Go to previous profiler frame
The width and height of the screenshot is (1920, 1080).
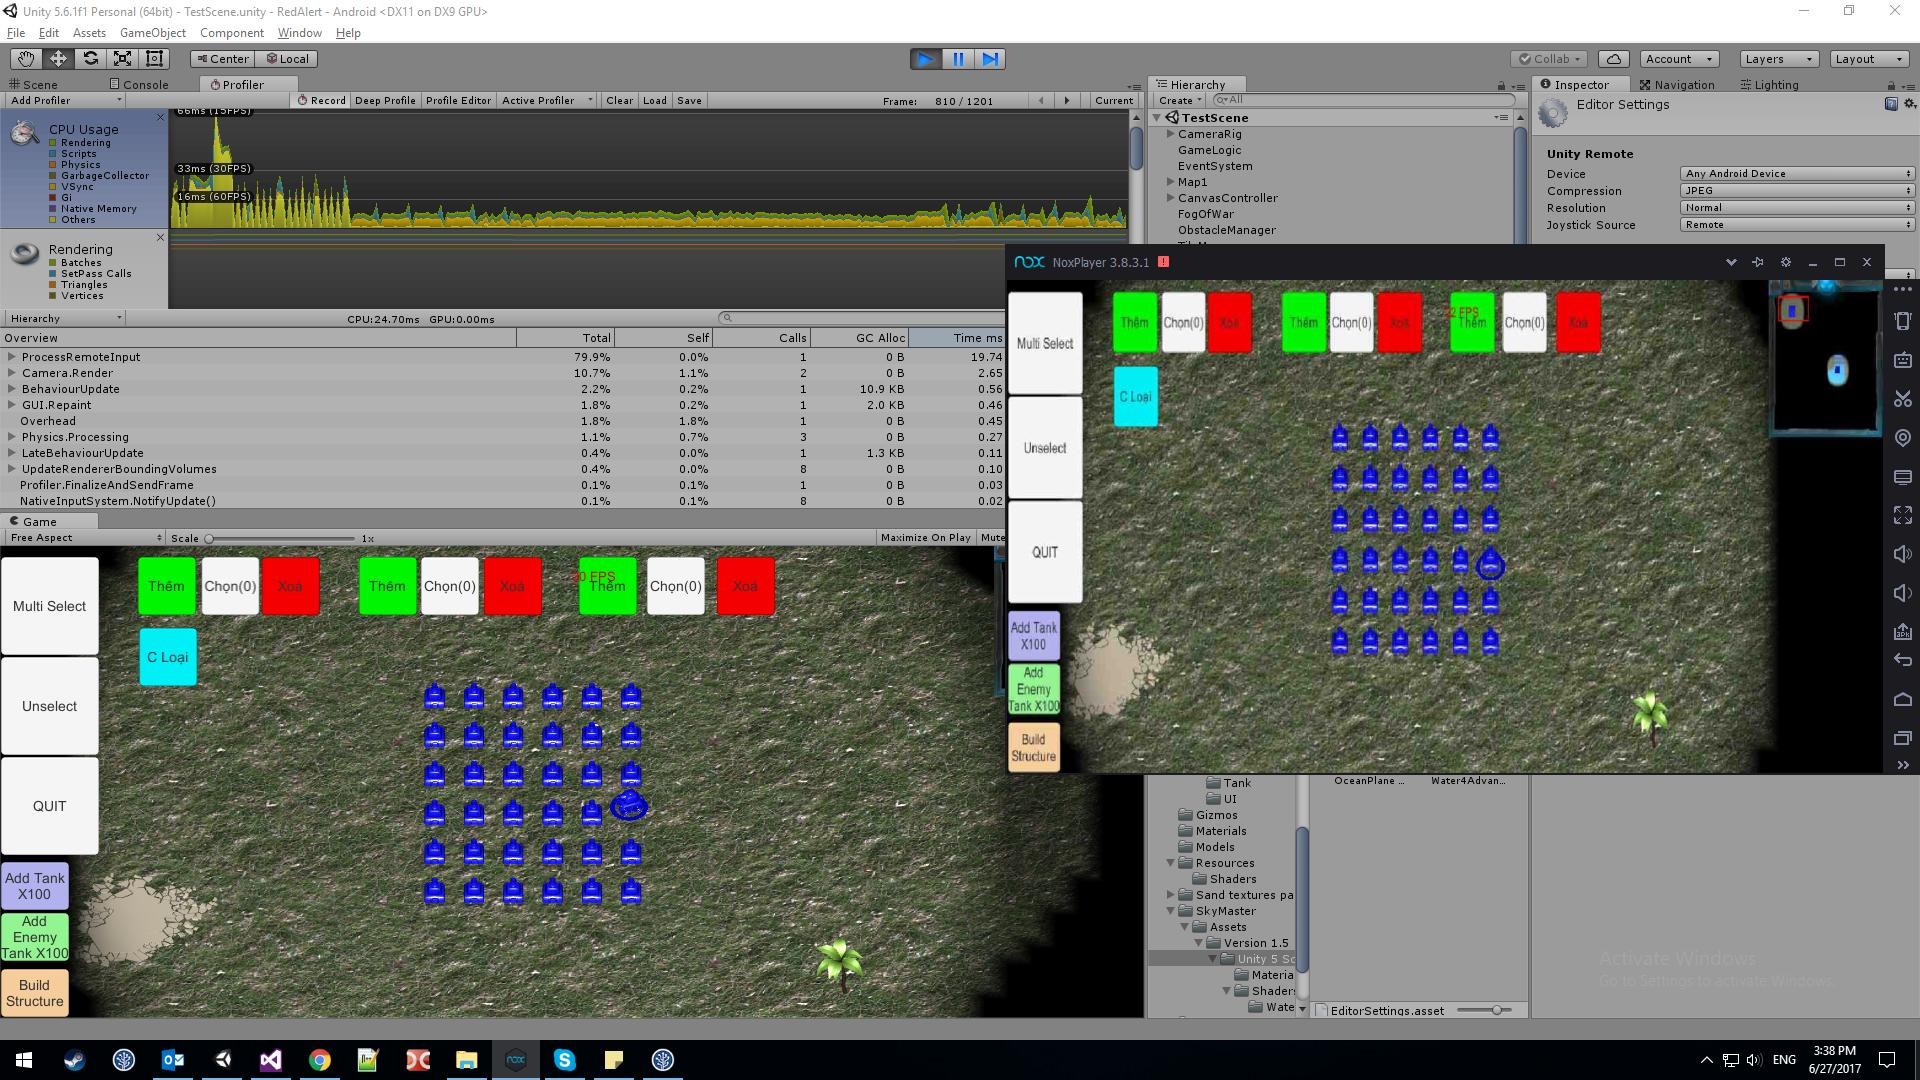[1041, 101]
